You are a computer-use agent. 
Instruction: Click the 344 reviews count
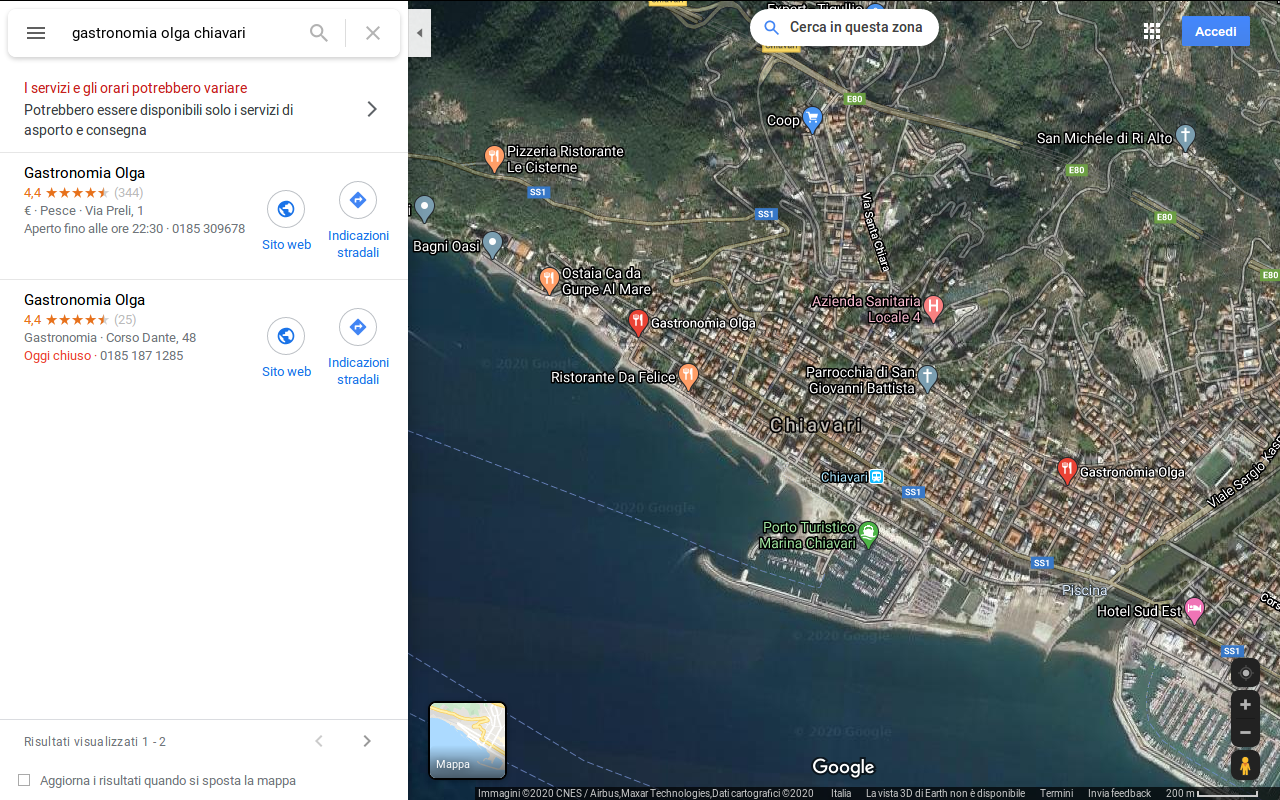[x=129, y=193]
